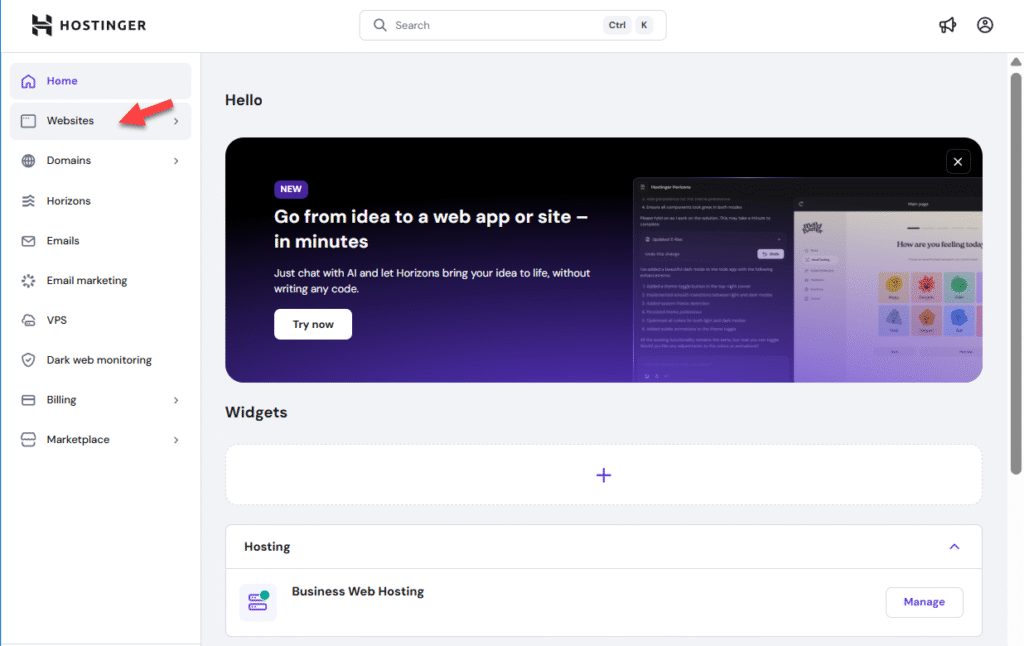Expand the Domains submenu chevron

tap(176, 161)
